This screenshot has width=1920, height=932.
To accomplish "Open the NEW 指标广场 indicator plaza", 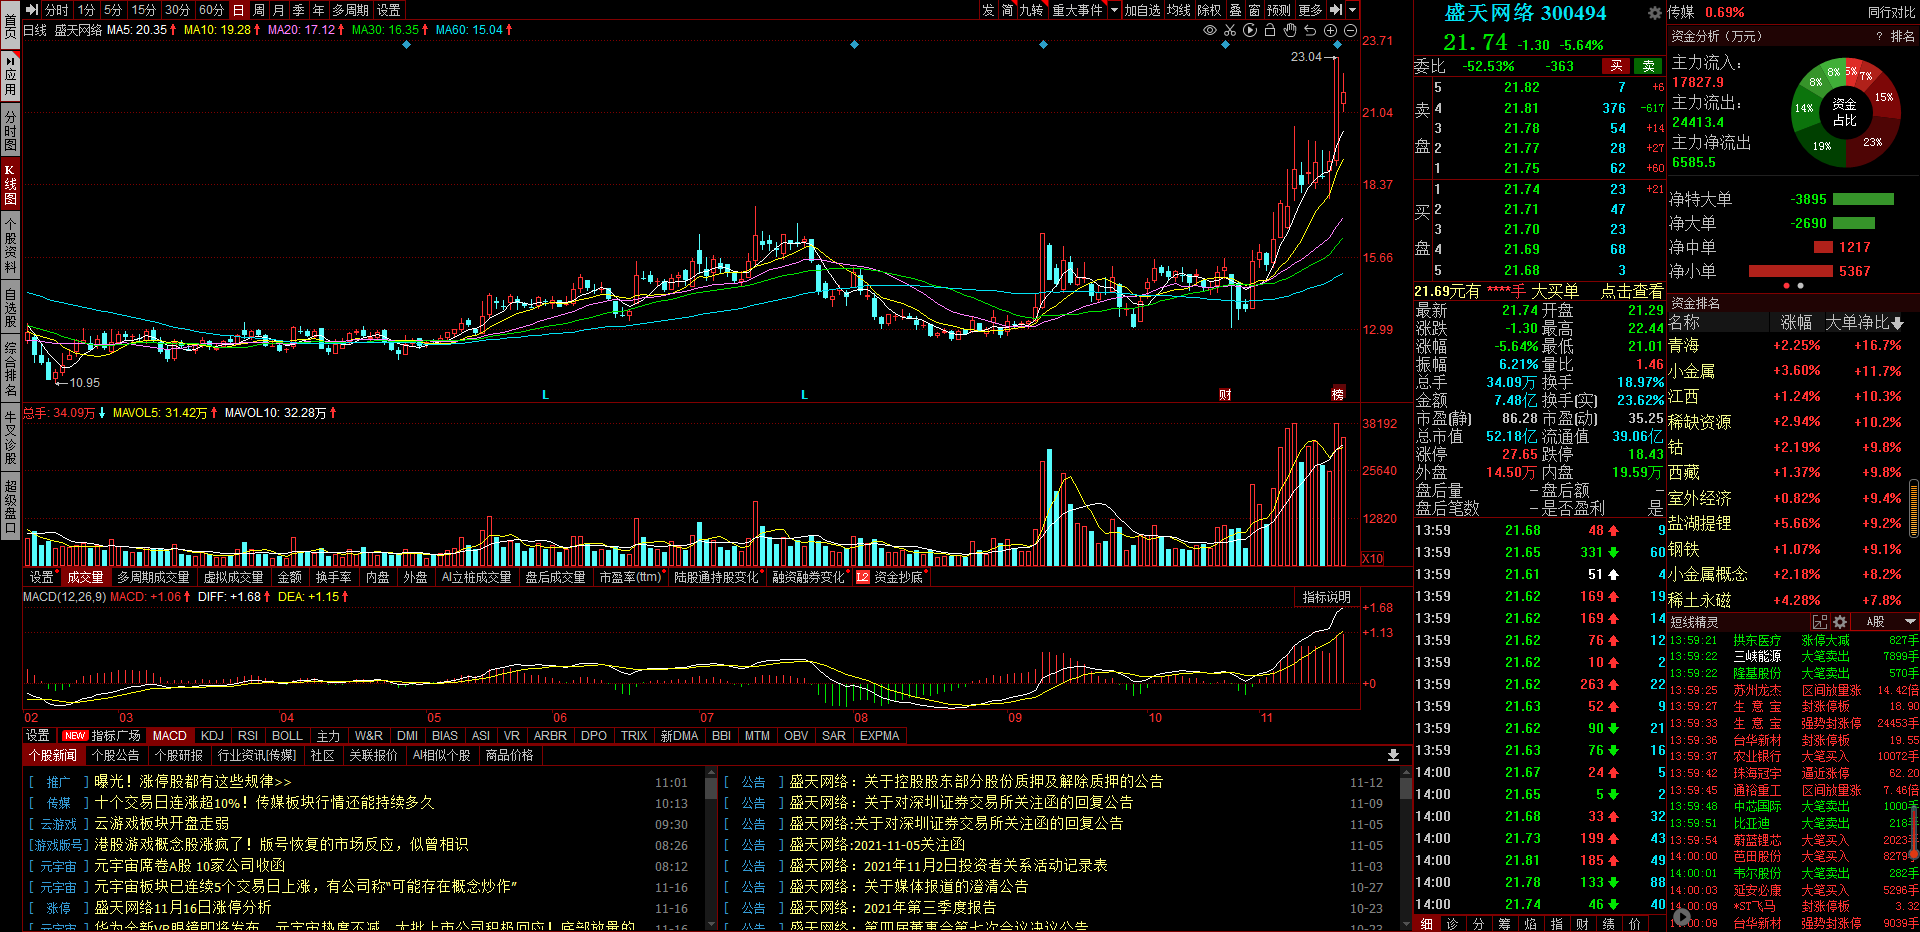I will pyautogui.click(x=102, y=735).
